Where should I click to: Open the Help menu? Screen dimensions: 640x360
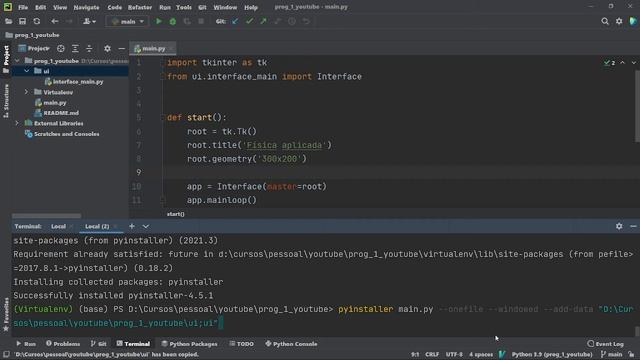[x=251, y=7]
